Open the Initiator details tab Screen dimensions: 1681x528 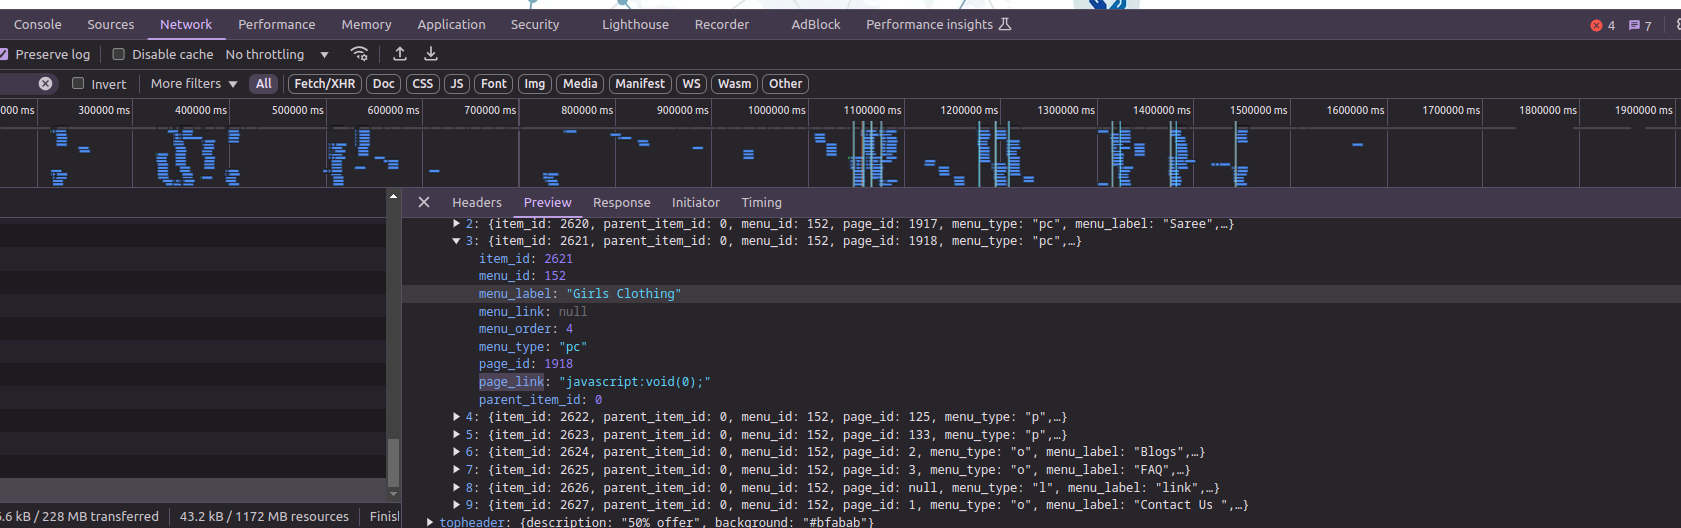point(695,202)
